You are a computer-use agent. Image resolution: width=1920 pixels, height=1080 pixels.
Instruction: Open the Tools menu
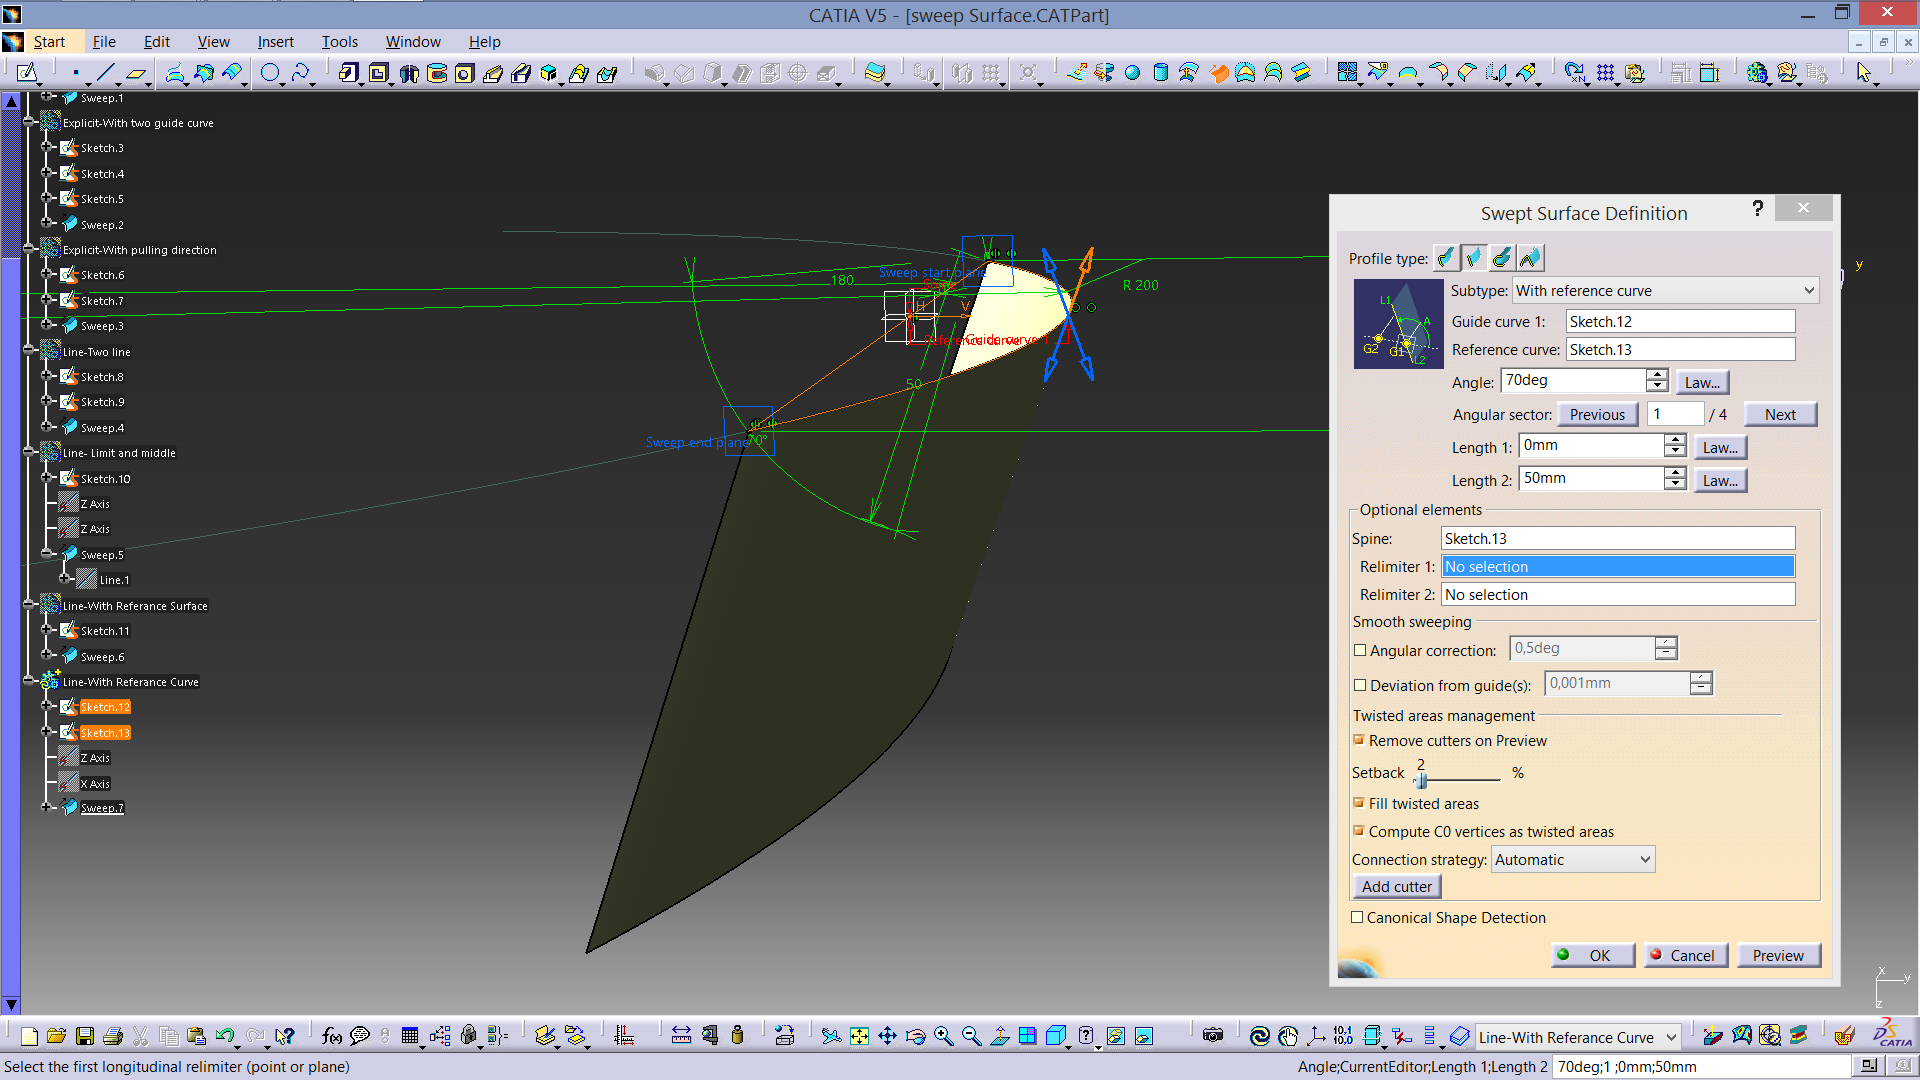pyautogui.click(x=339, y=42)
